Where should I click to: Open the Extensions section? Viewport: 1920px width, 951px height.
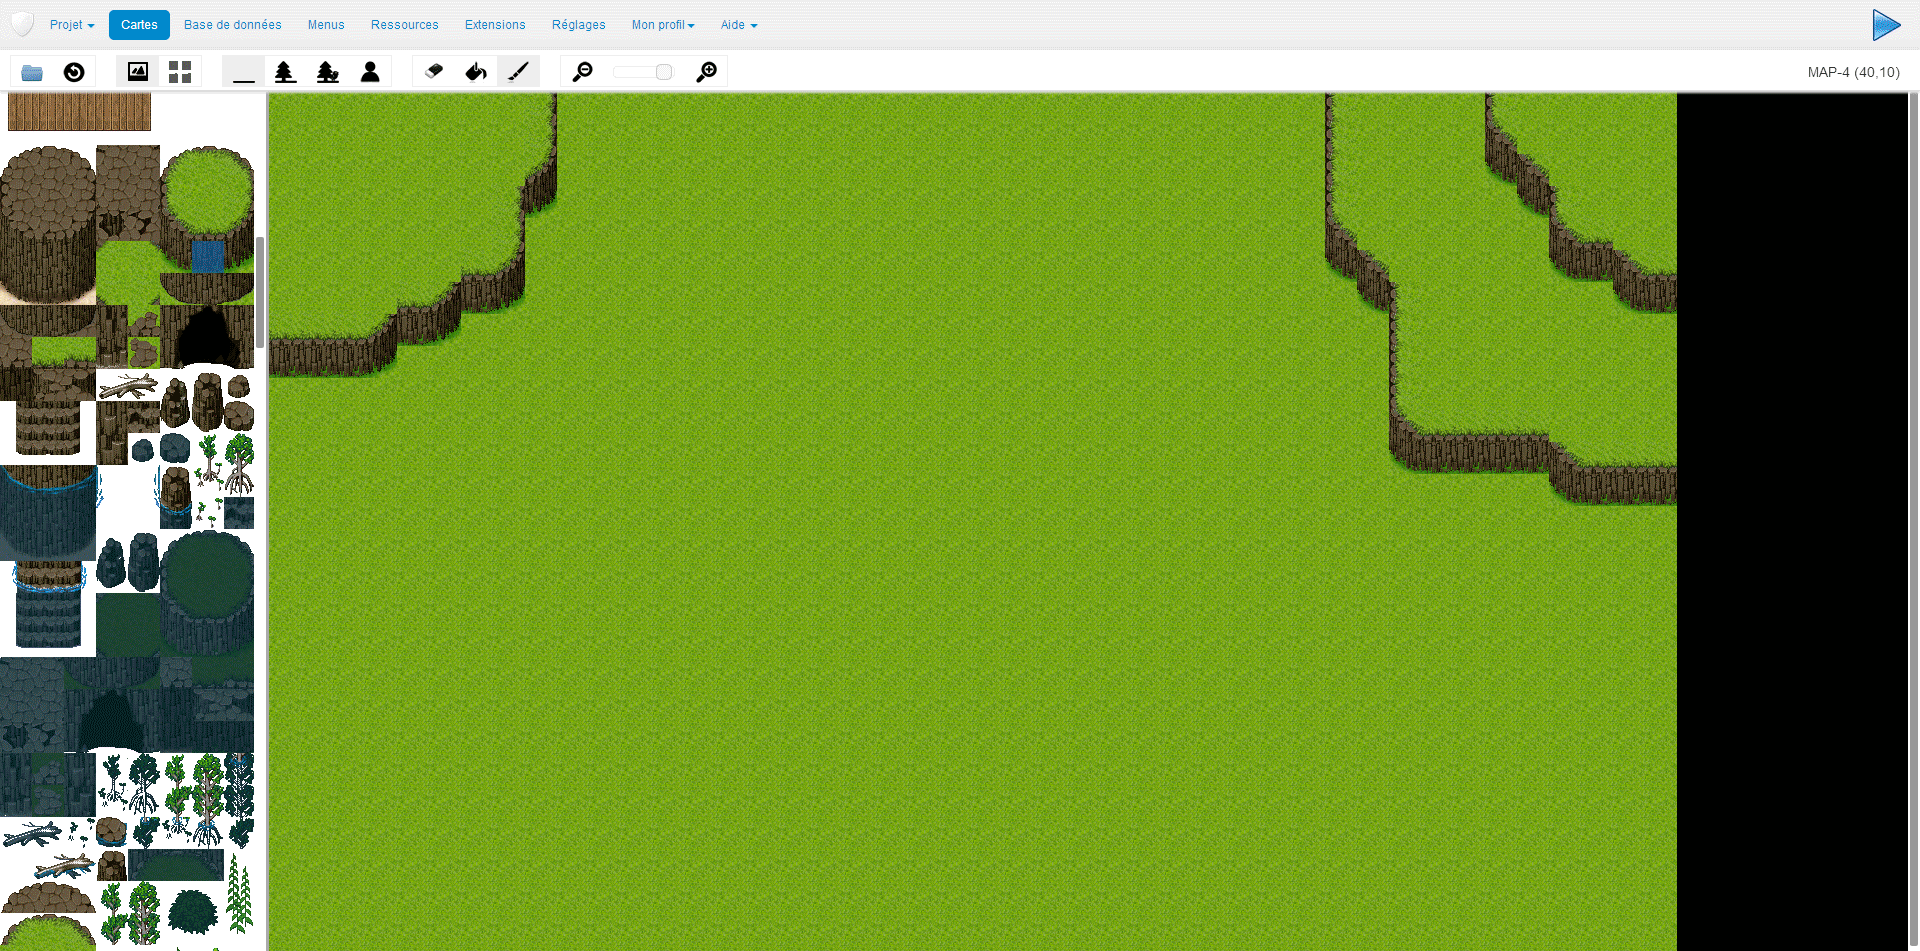(x=495, y=25)
